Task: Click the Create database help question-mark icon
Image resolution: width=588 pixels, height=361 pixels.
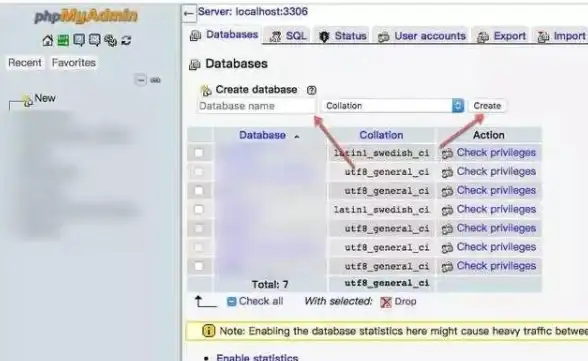Action: click(x=311, y=90)
